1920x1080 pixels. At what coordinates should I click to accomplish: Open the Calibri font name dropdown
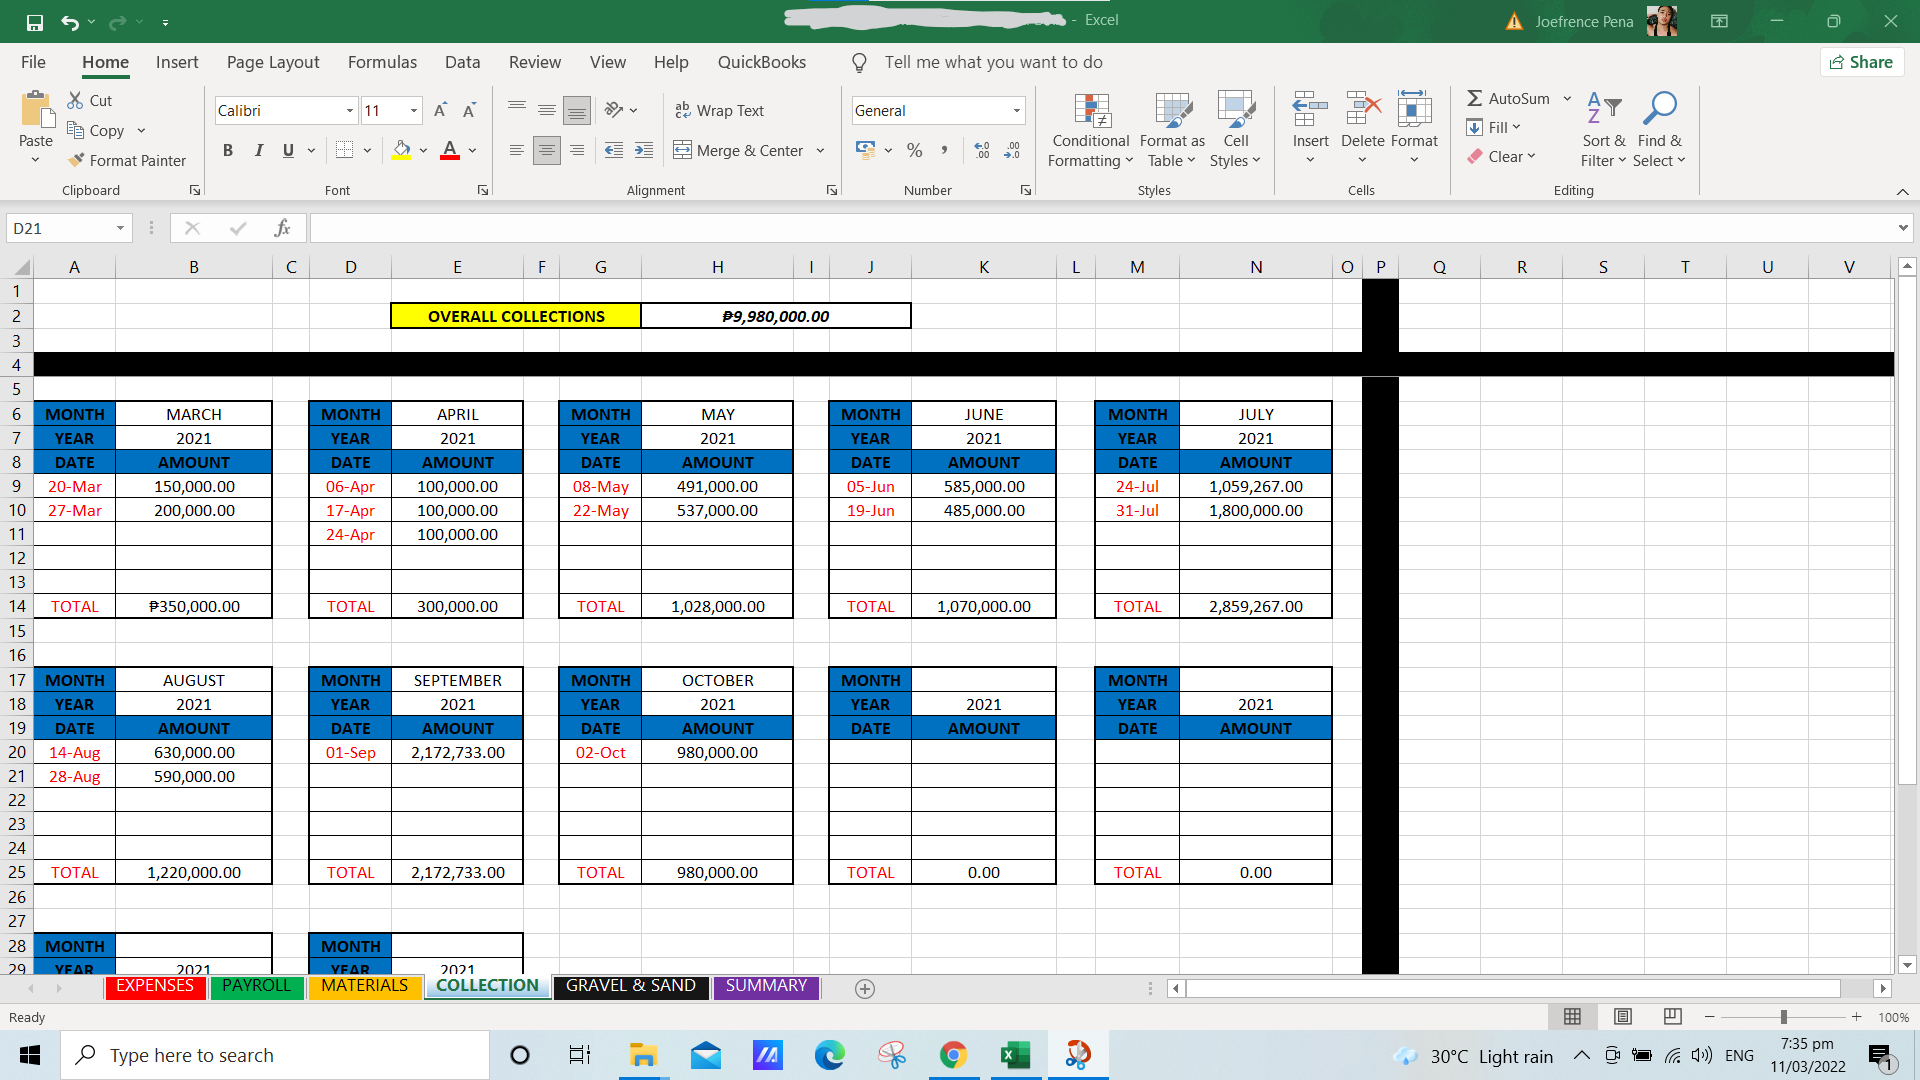tap(349, 110)
